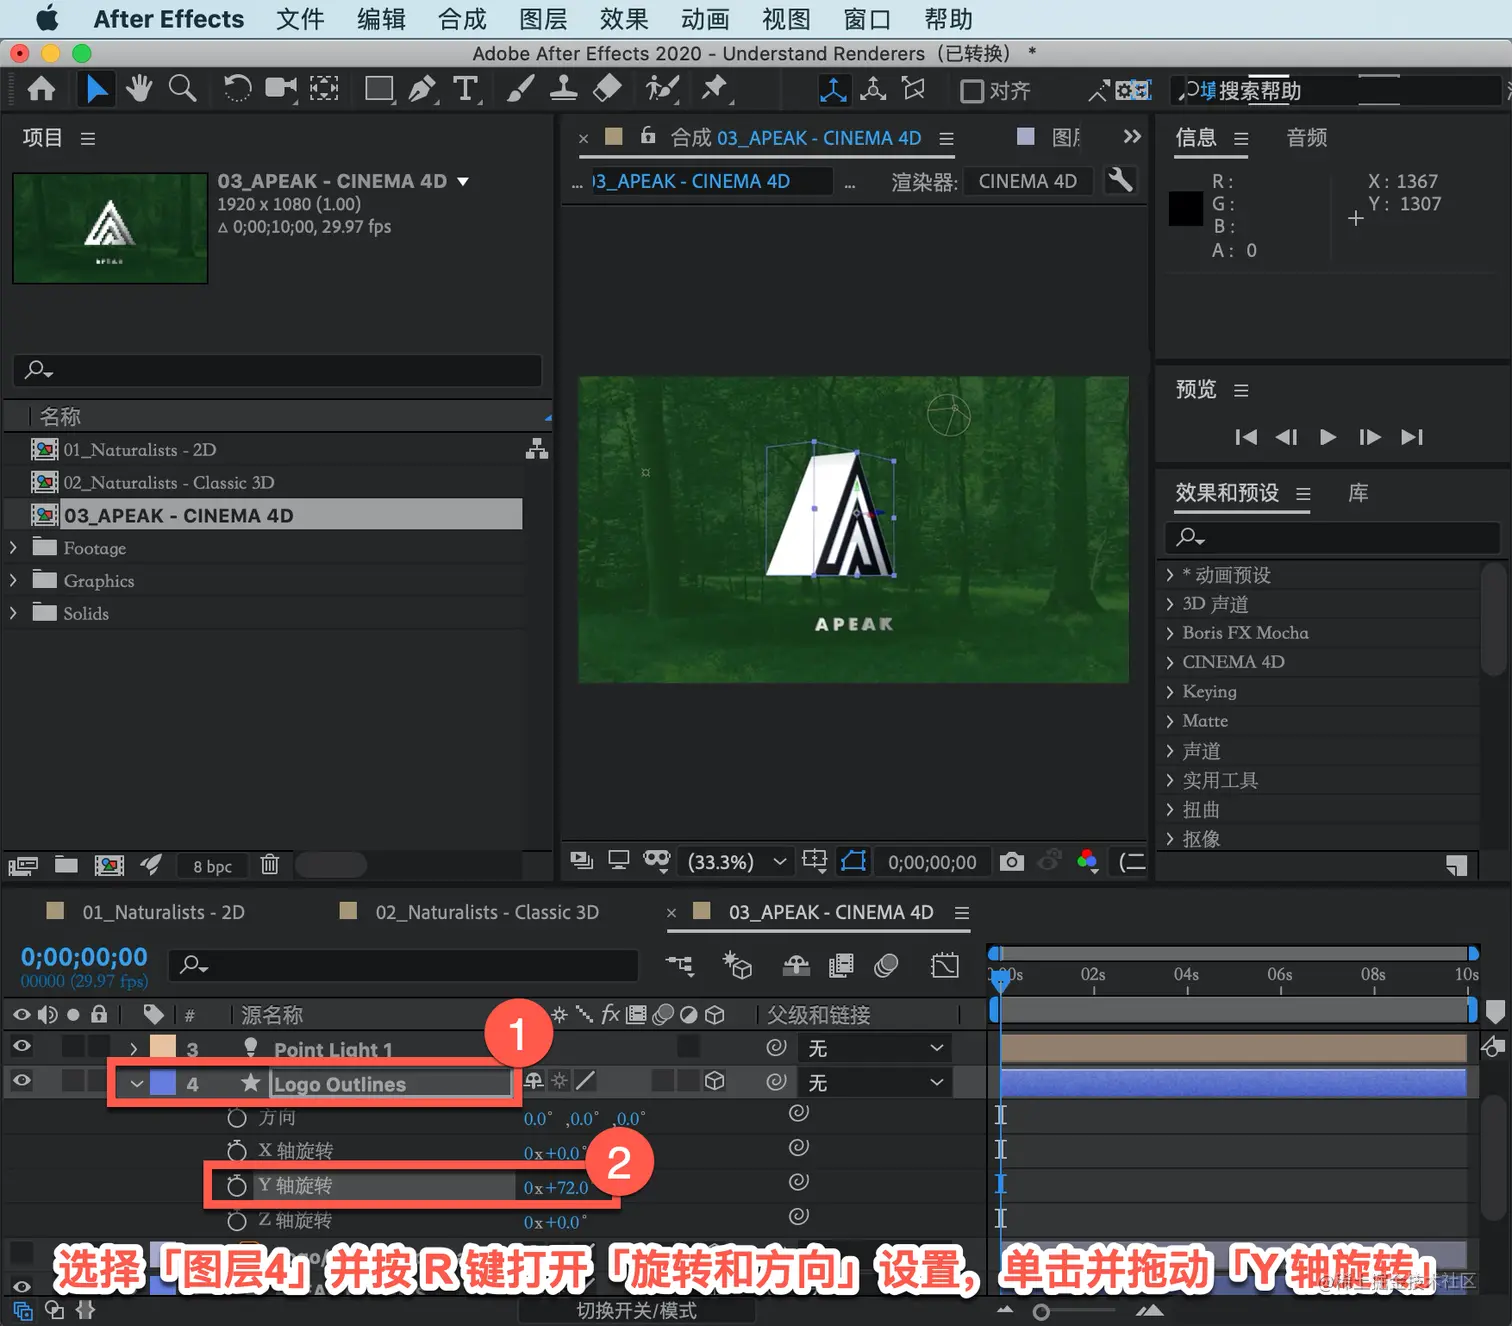Viewport: 1512px width, 1326px height.
Task: Click the current-time indicator on timeline ruler
Action: [x=1000, y=979]
